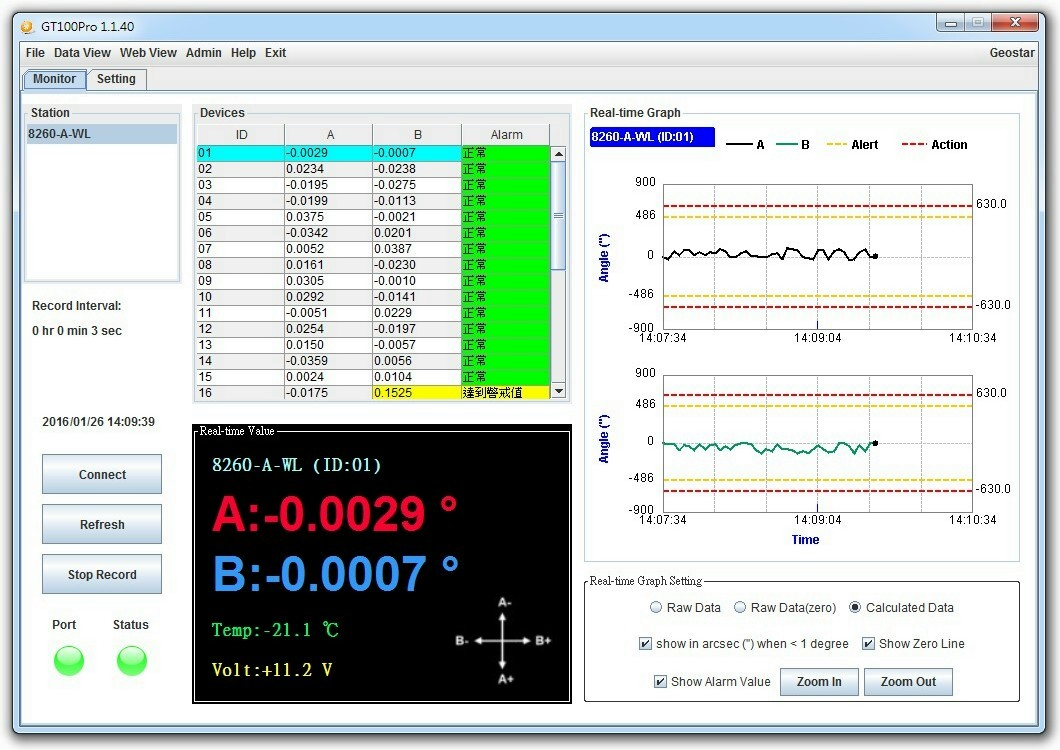Select the Calculated Data radio option
This screenshot has height=750, width=1060.
(855, 607)
